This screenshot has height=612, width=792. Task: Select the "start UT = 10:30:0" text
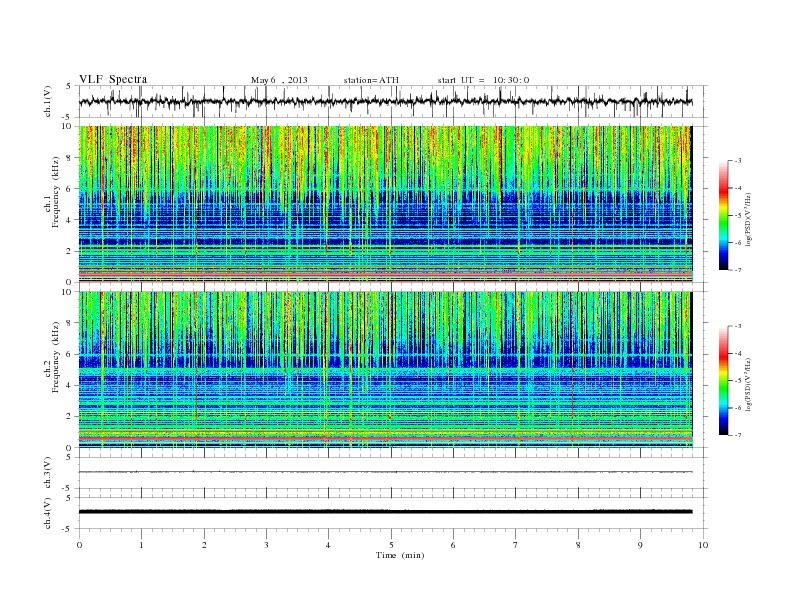pos(483,80)
